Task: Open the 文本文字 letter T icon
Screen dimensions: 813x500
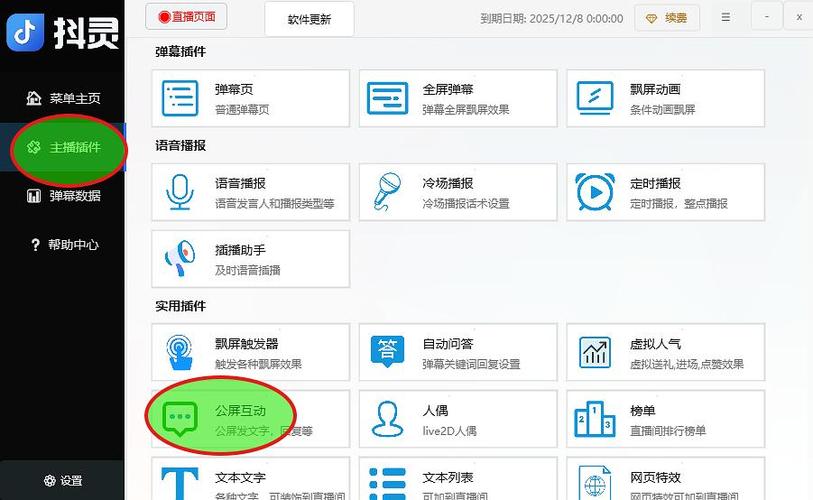Action: [180, 483]
